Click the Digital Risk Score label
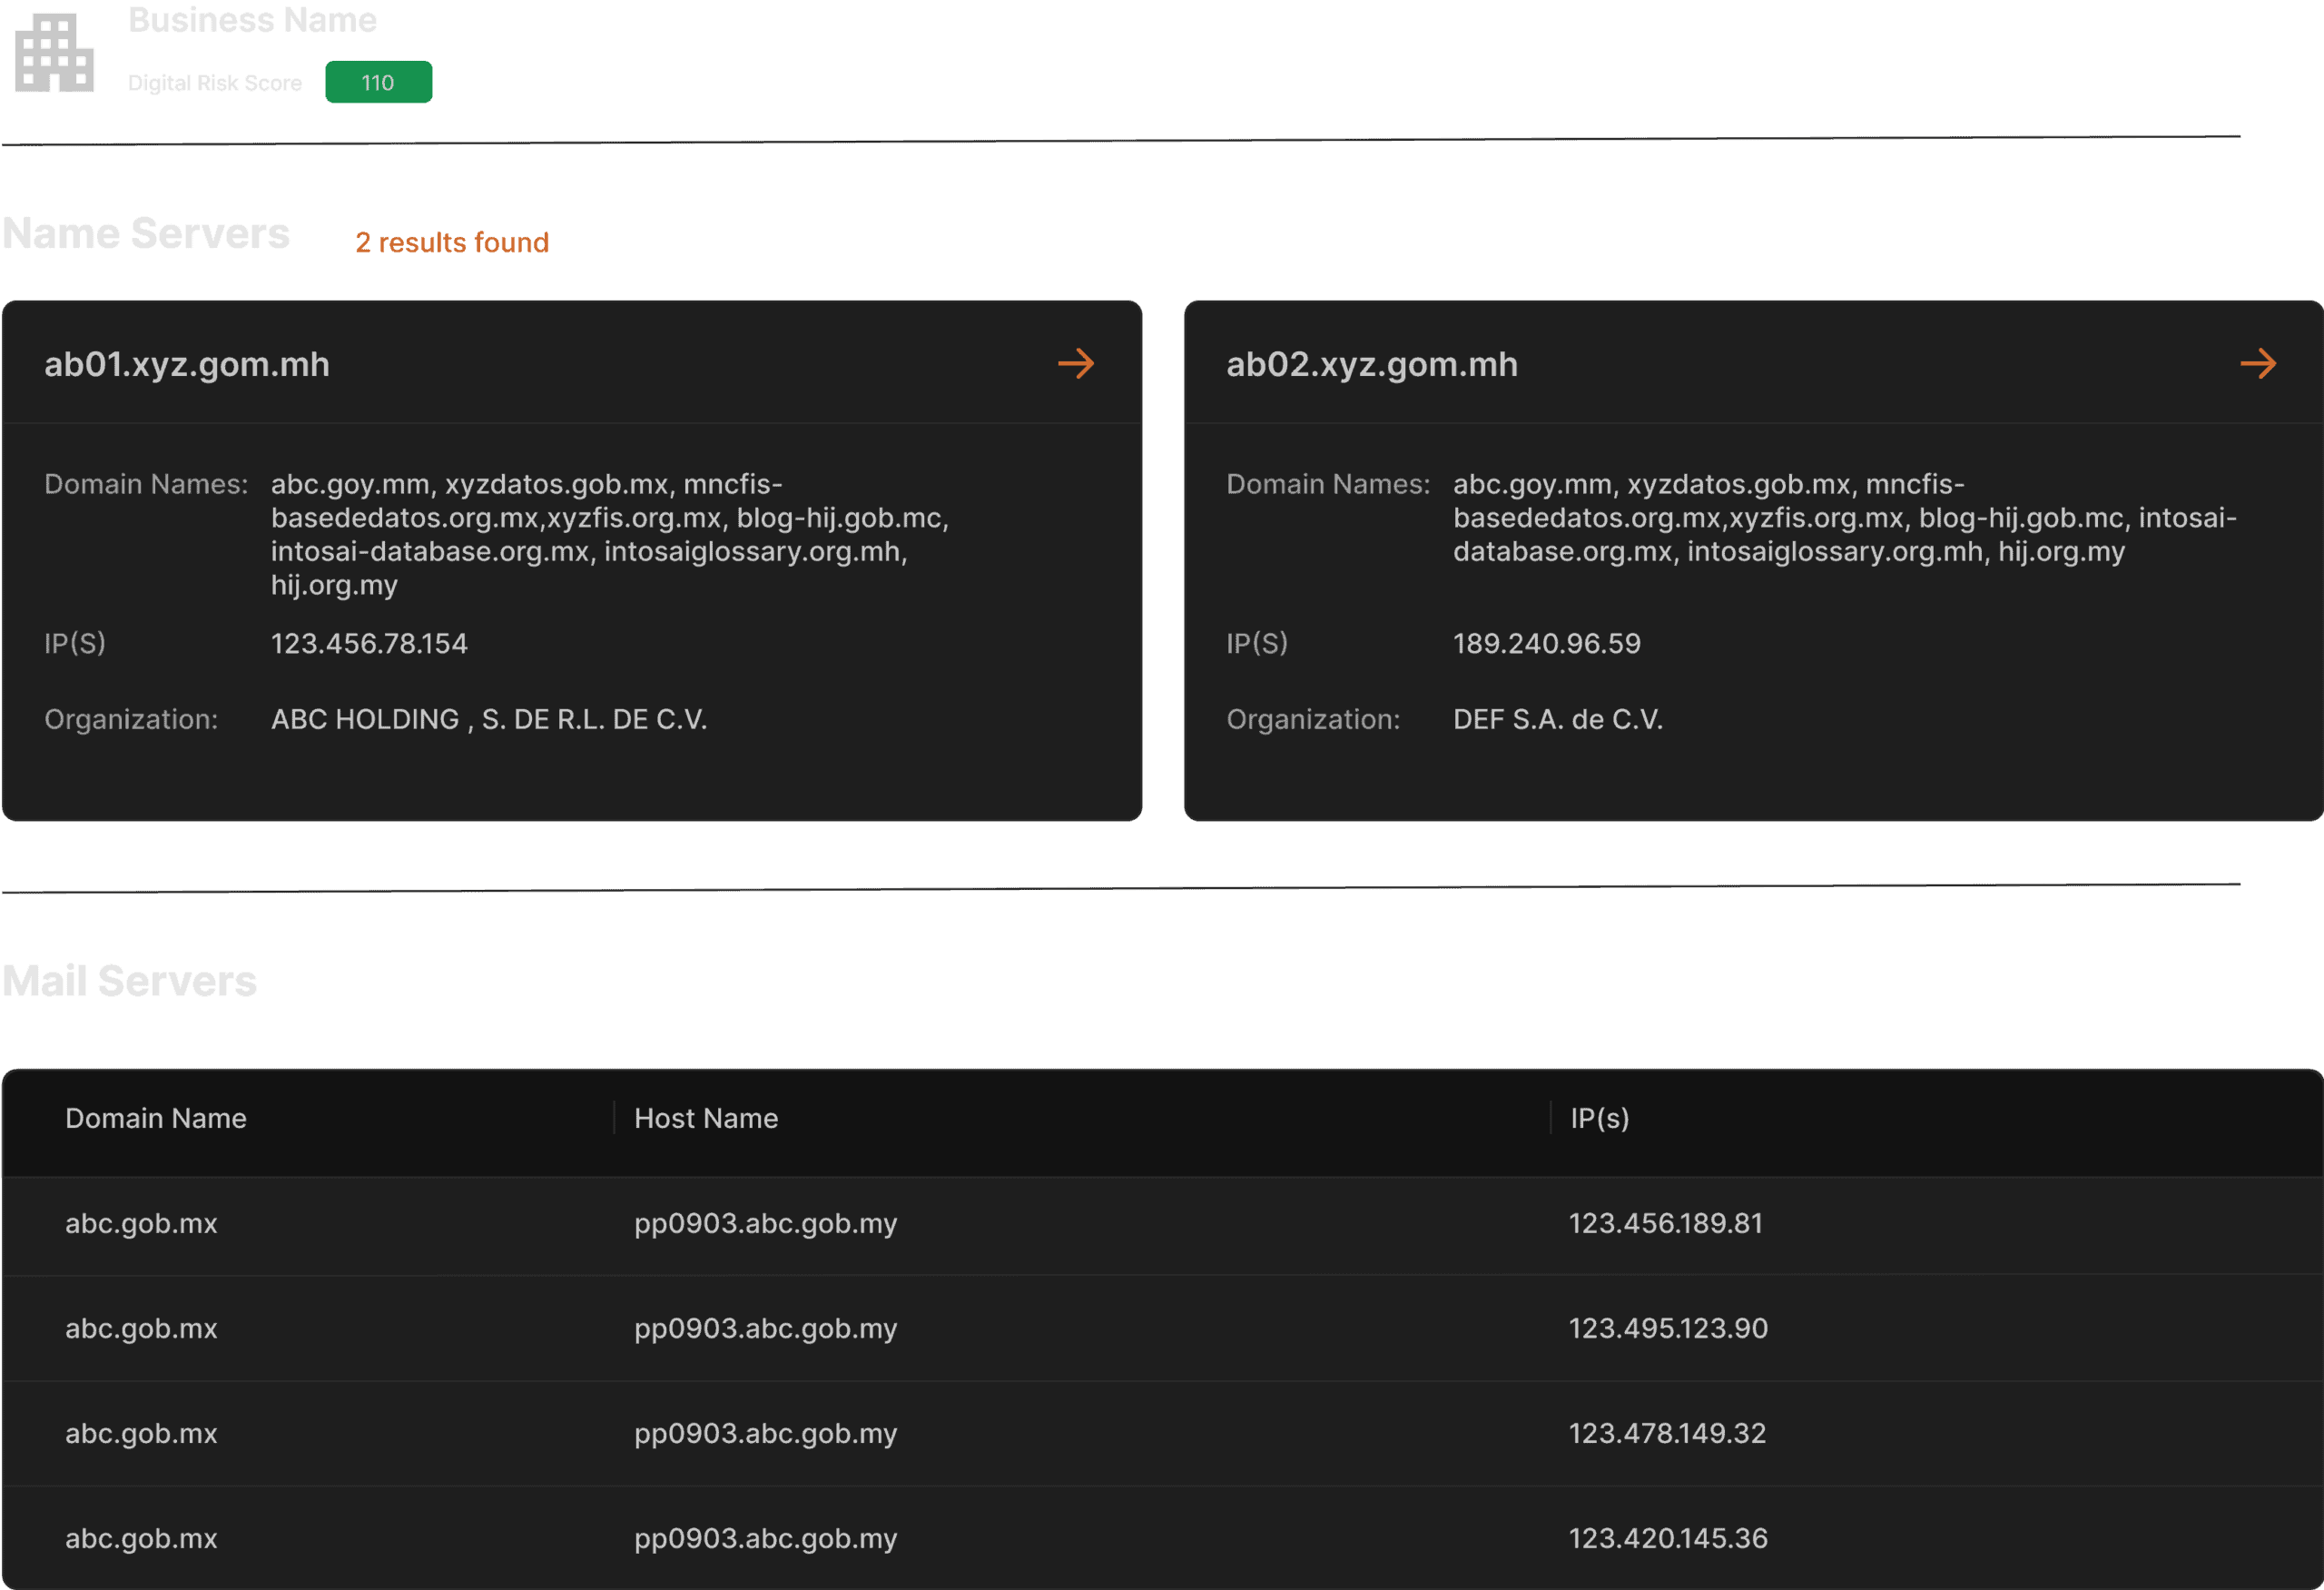Viewport: 2324px width, 1590px height. tap(214, 83)
